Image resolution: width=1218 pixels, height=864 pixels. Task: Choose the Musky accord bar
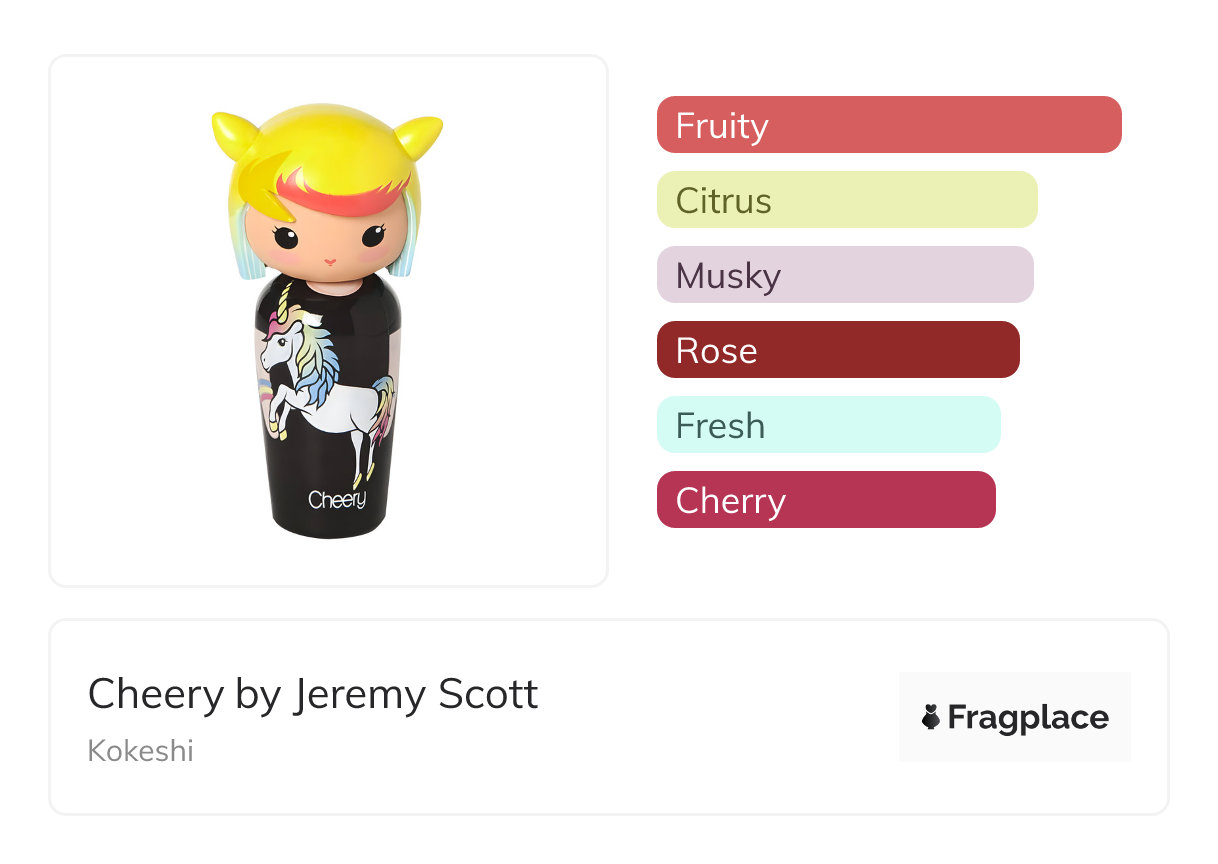point(844,275)
